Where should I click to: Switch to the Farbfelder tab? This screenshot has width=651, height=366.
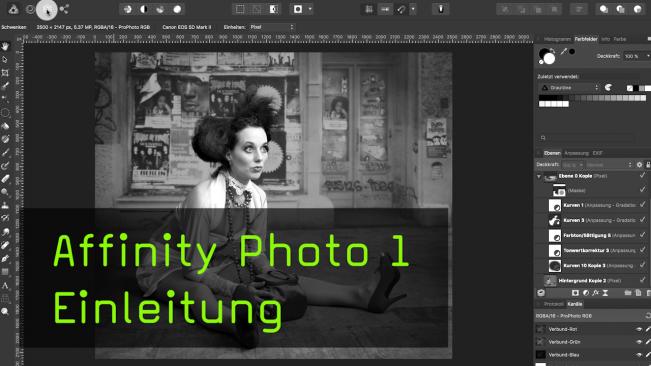(x=586, y=39)
